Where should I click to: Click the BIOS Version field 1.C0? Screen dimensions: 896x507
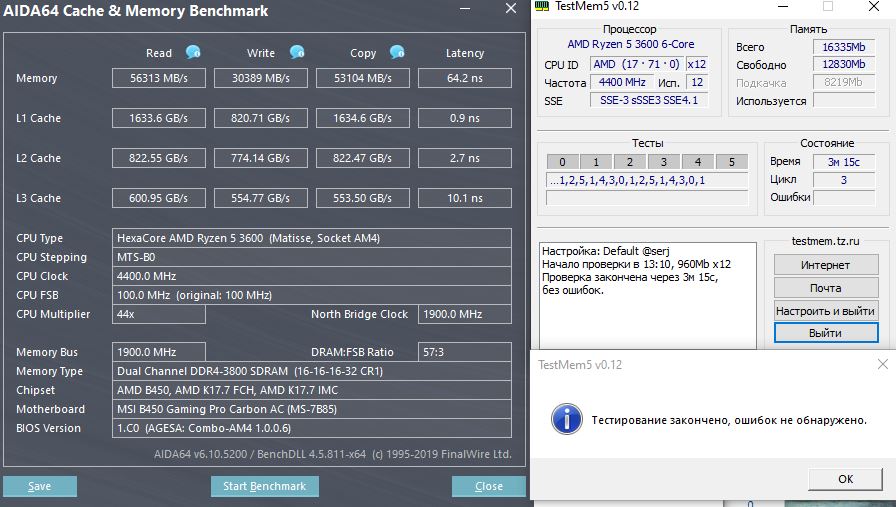pos(311,428)
